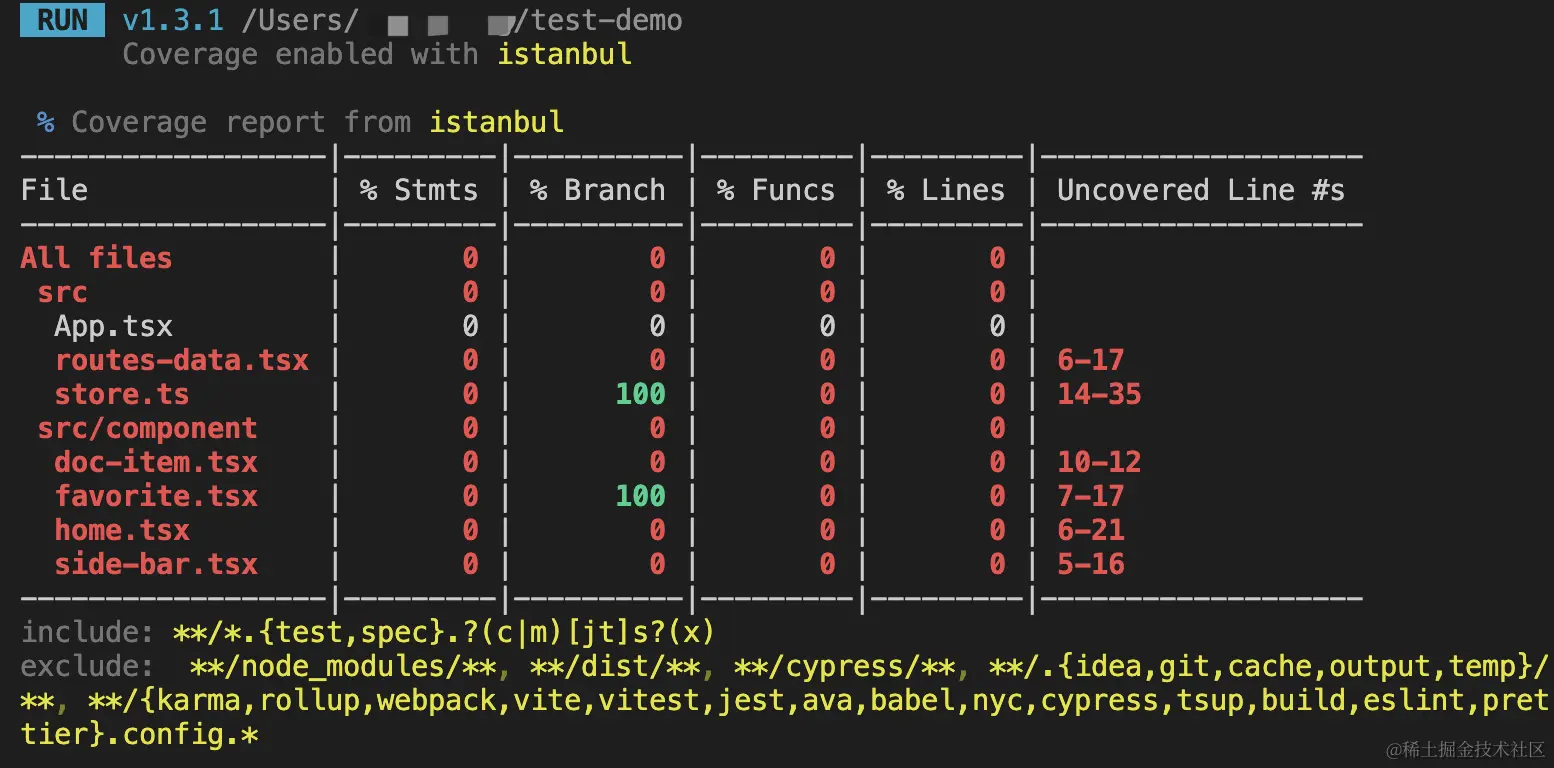Select the side-bar.tsx file name
Viewport: 1554px width, 768px height.
tap(156, 564)
